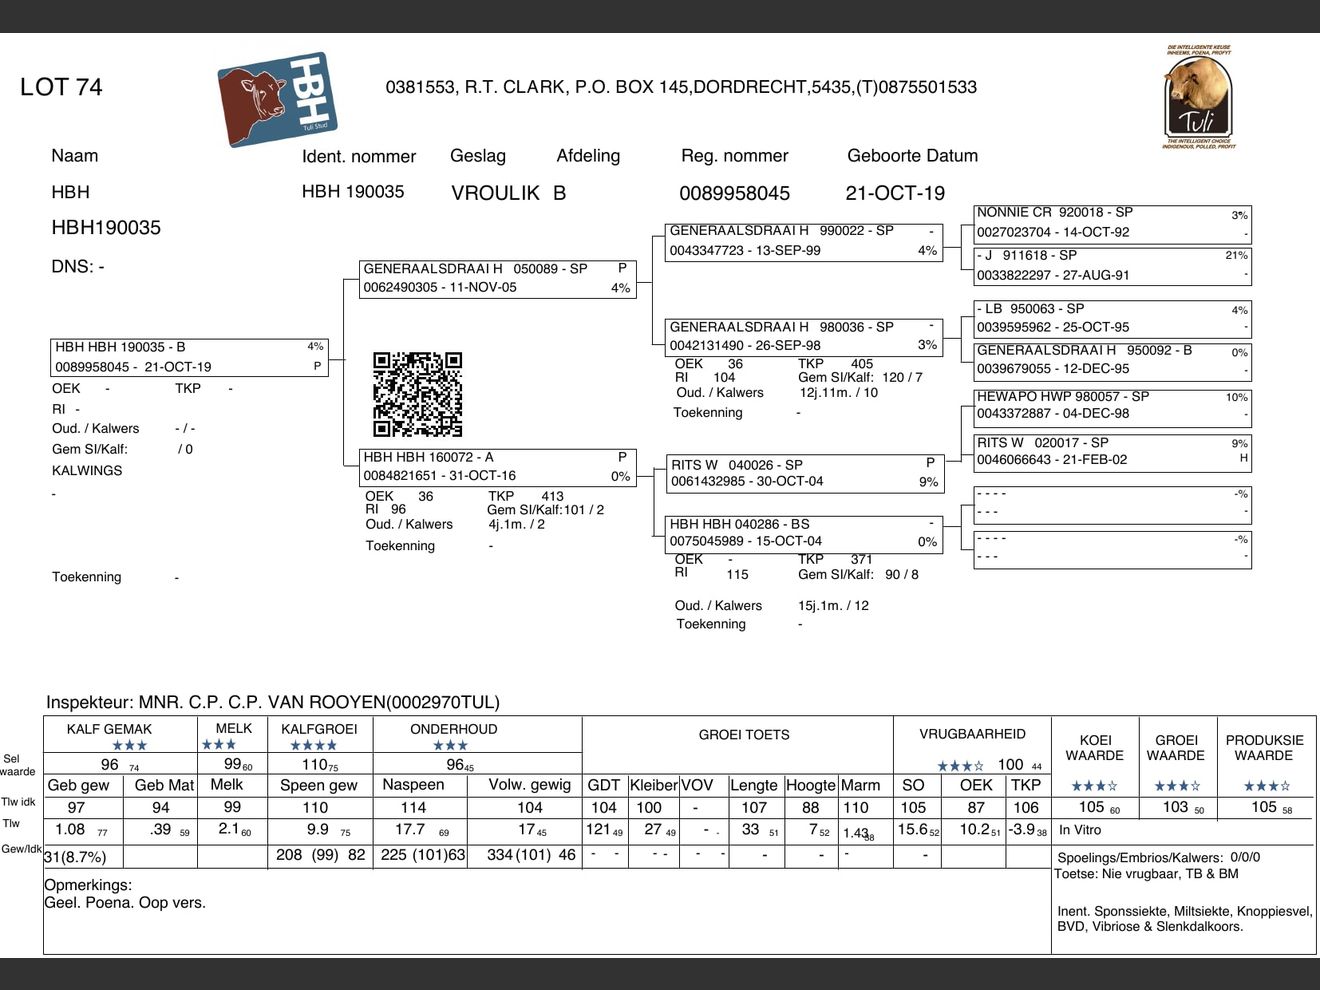Click the four stars under KALFGROEI
This screenshot has height=990, width=1320.
click(x=313, y=746)
